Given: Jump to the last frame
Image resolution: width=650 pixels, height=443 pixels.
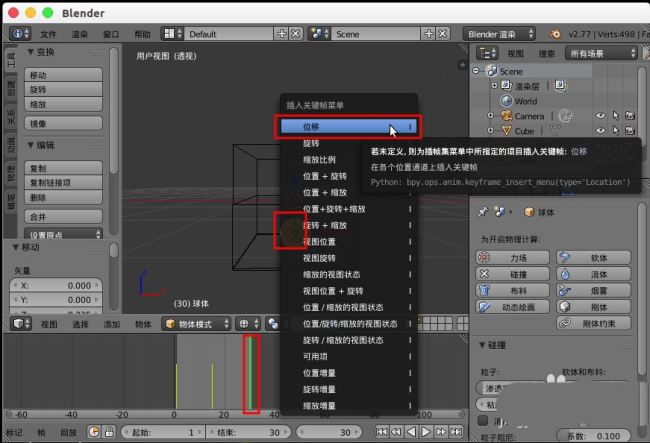Looking at the screenshot, I should pyautogui.click(x=456, y=432).
